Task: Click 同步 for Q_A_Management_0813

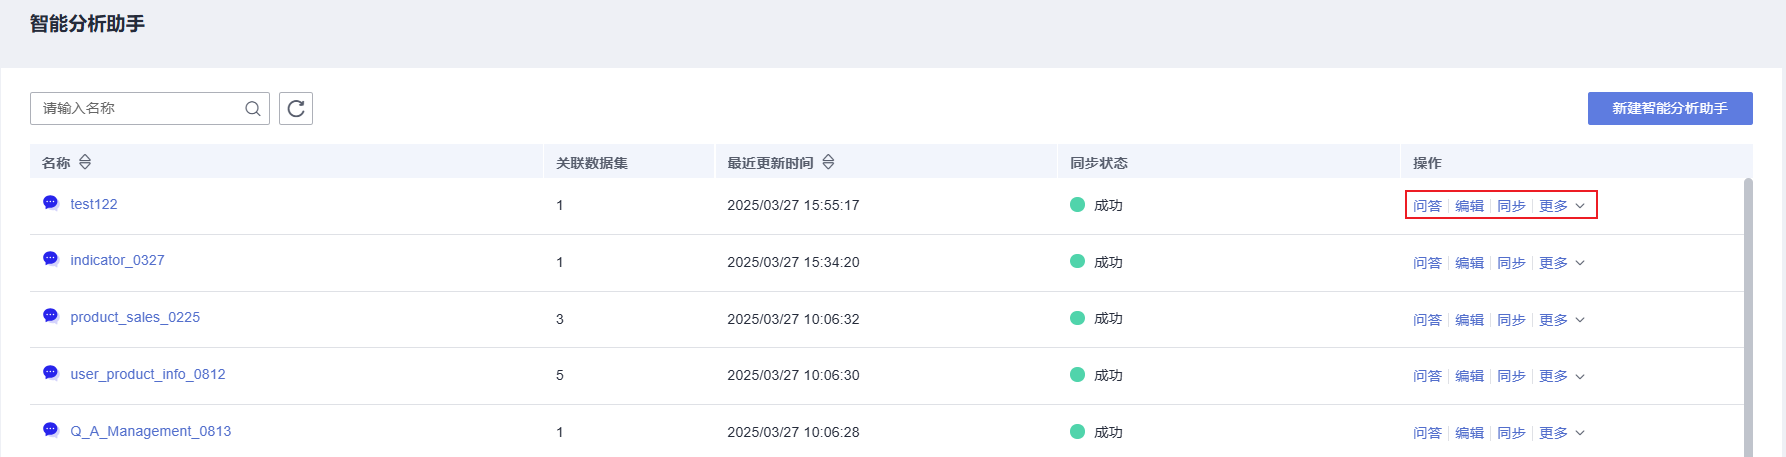Action: [x=1511, y=433]
